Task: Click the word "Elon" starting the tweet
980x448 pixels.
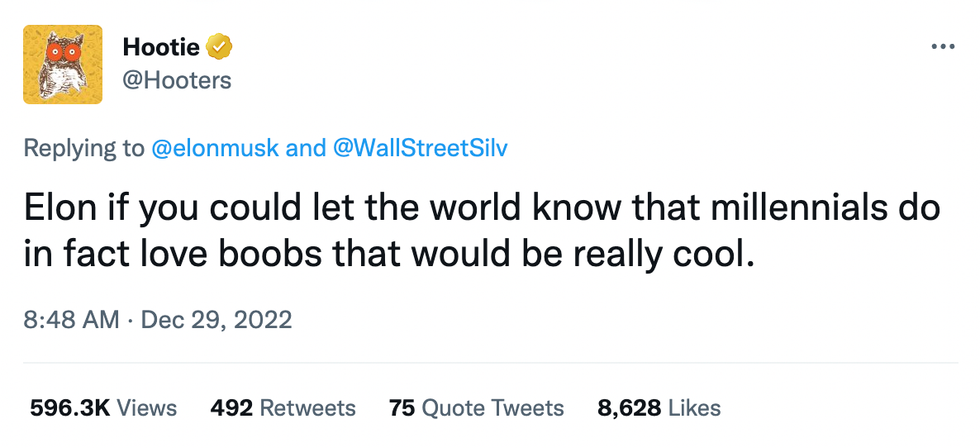Action: click(x=58, y=207)
